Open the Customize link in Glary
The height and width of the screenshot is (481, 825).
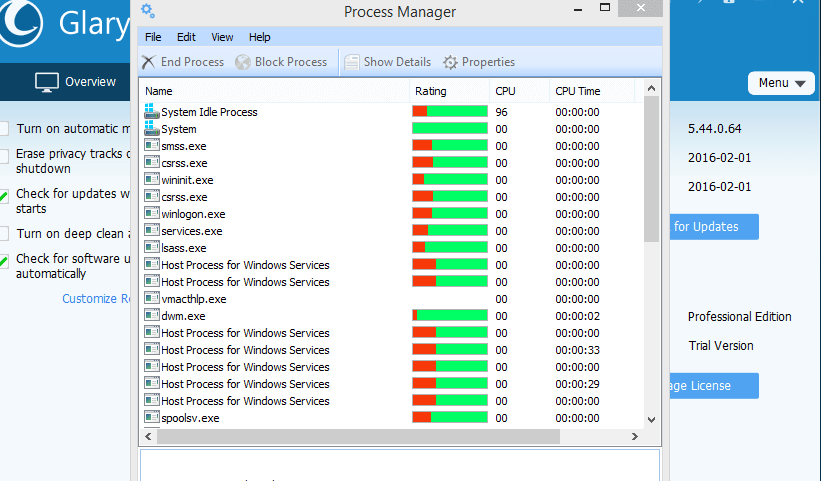coord(96,299)
